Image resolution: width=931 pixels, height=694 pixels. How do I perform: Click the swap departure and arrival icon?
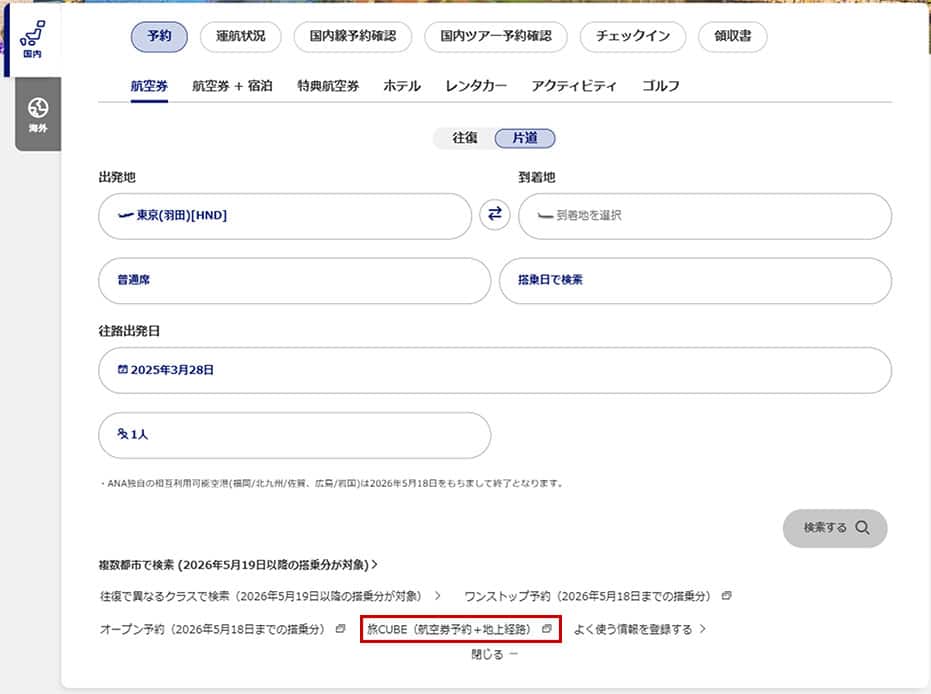495,215
